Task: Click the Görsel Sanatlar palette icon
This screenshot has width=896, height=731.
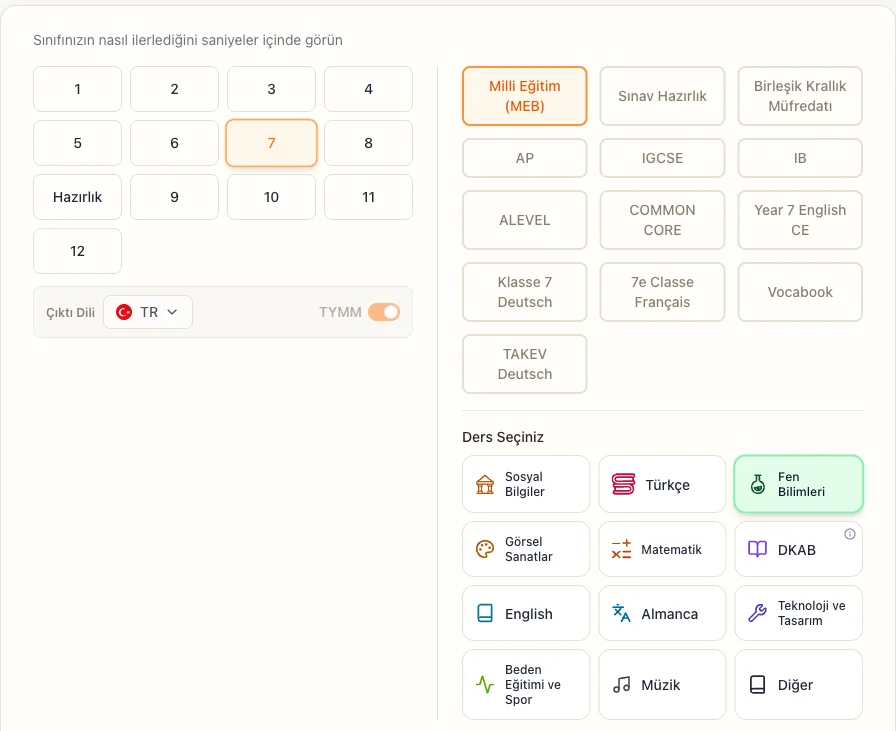Action: [x=485, y=549]
